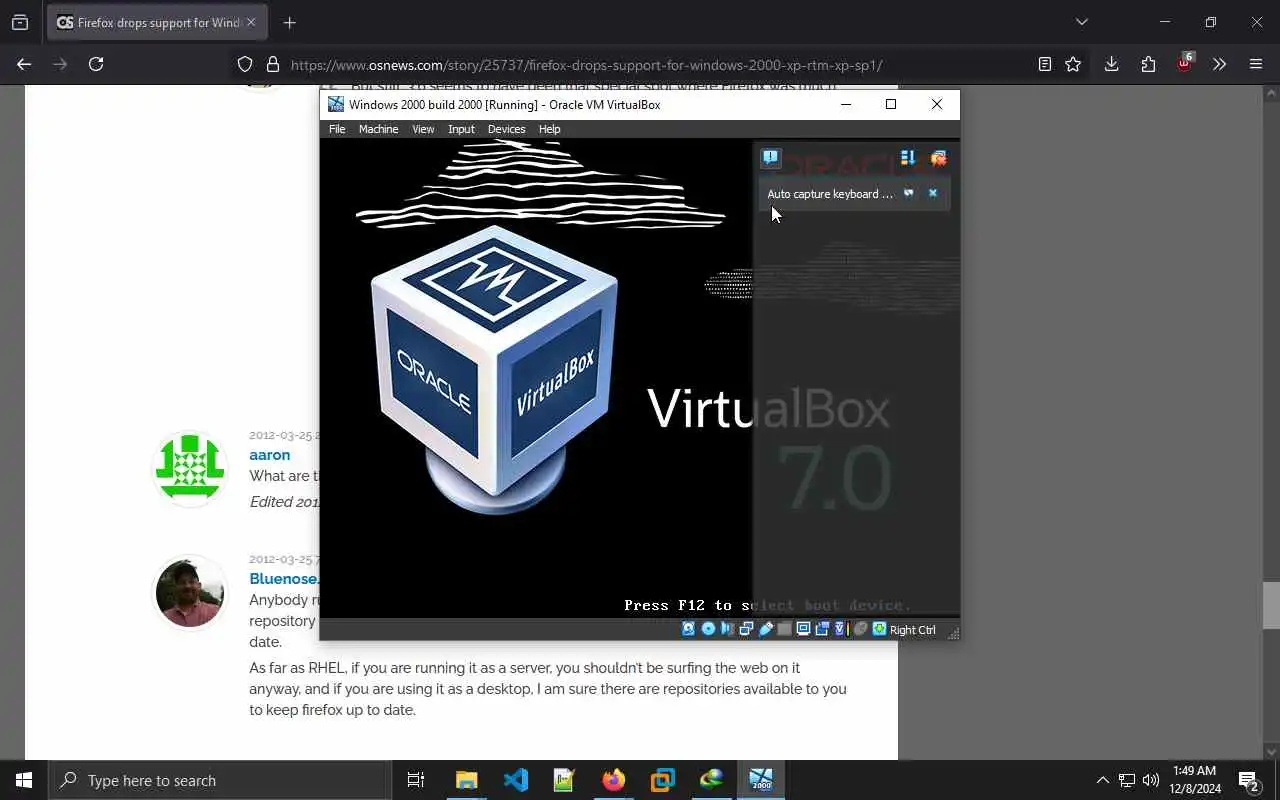
Task: Toggle the VirtualBox notification center icon
Action: tap(770, 158)
